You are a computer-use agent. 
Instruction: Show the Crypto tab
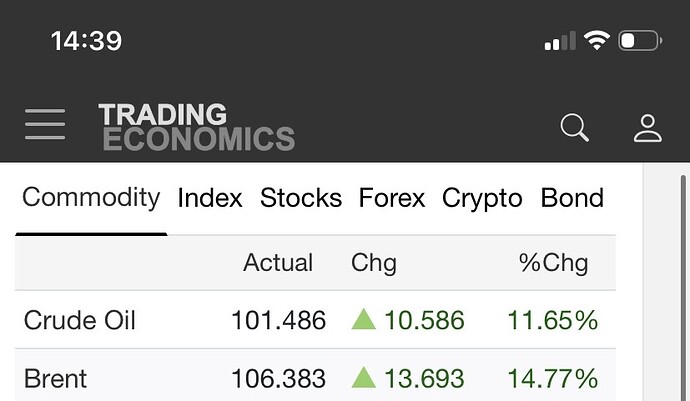[x=482, y=198]
